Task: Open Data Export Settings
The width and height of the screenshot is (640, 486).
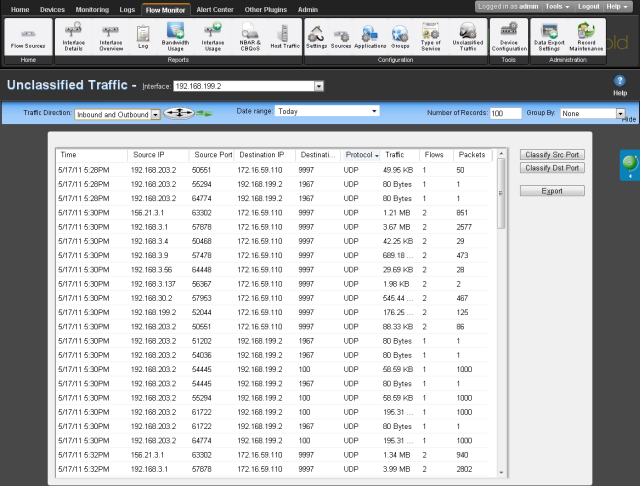Action: tap(547, 38)
